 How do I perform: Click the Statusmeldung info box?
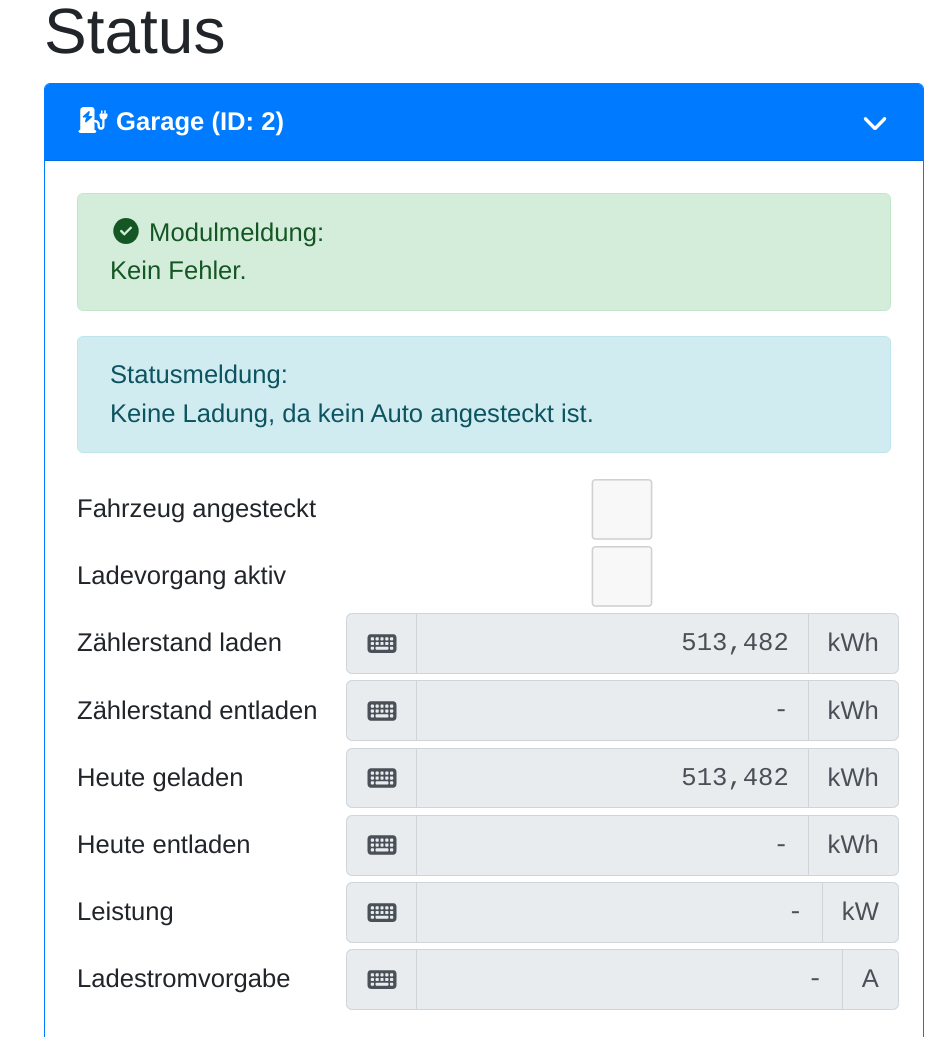pyautogui.click(x=483, y=394)
